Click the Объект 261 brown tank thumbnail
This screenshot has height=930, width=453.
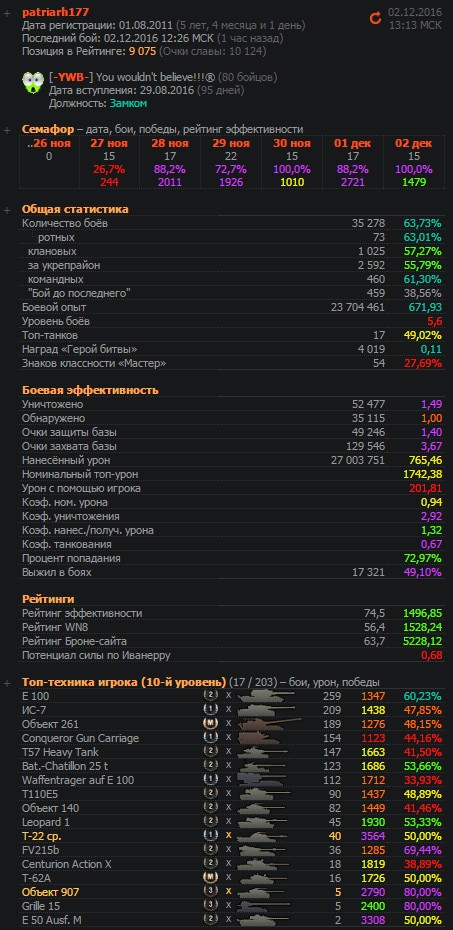(269, 724)
